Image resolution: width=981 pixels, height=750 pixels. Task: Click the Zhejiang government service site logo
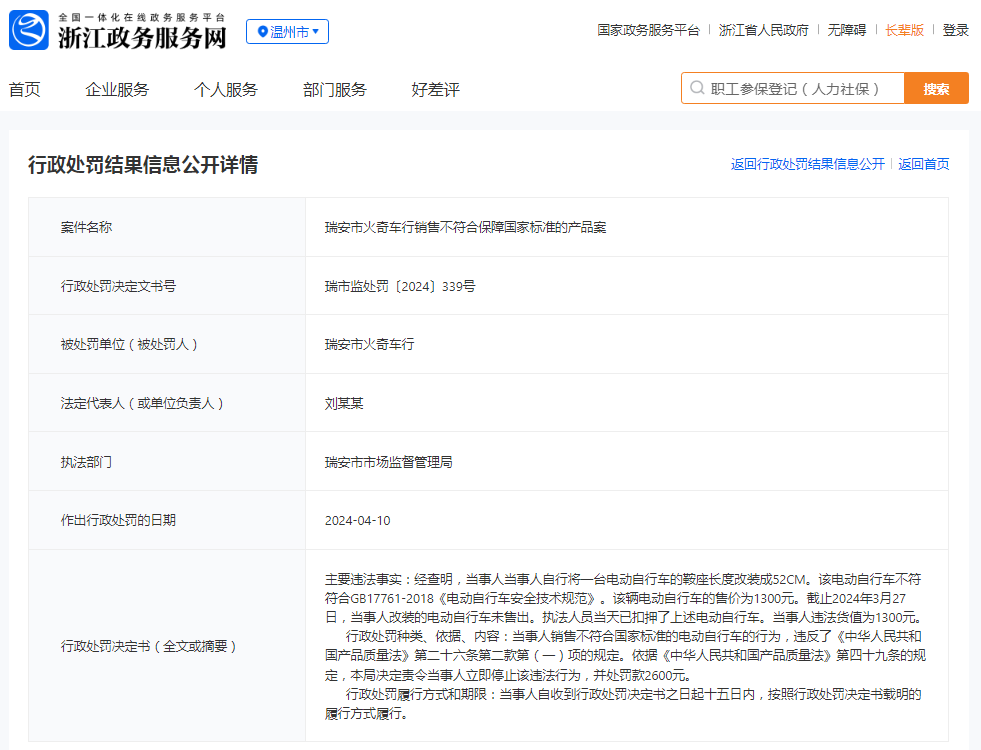pyautogui.click(x=29, y=31)
